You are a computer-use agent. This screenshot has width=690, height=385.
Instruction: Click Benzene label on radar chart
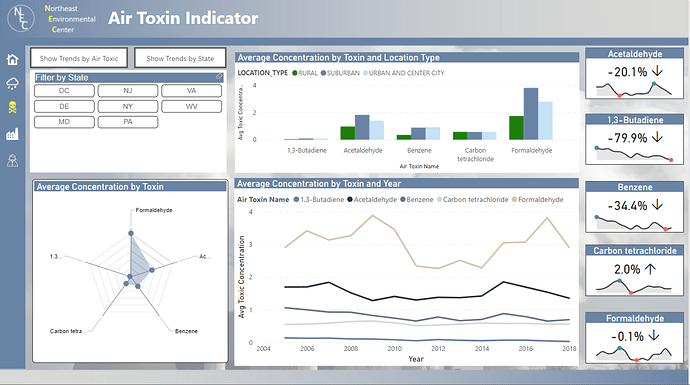186,331
